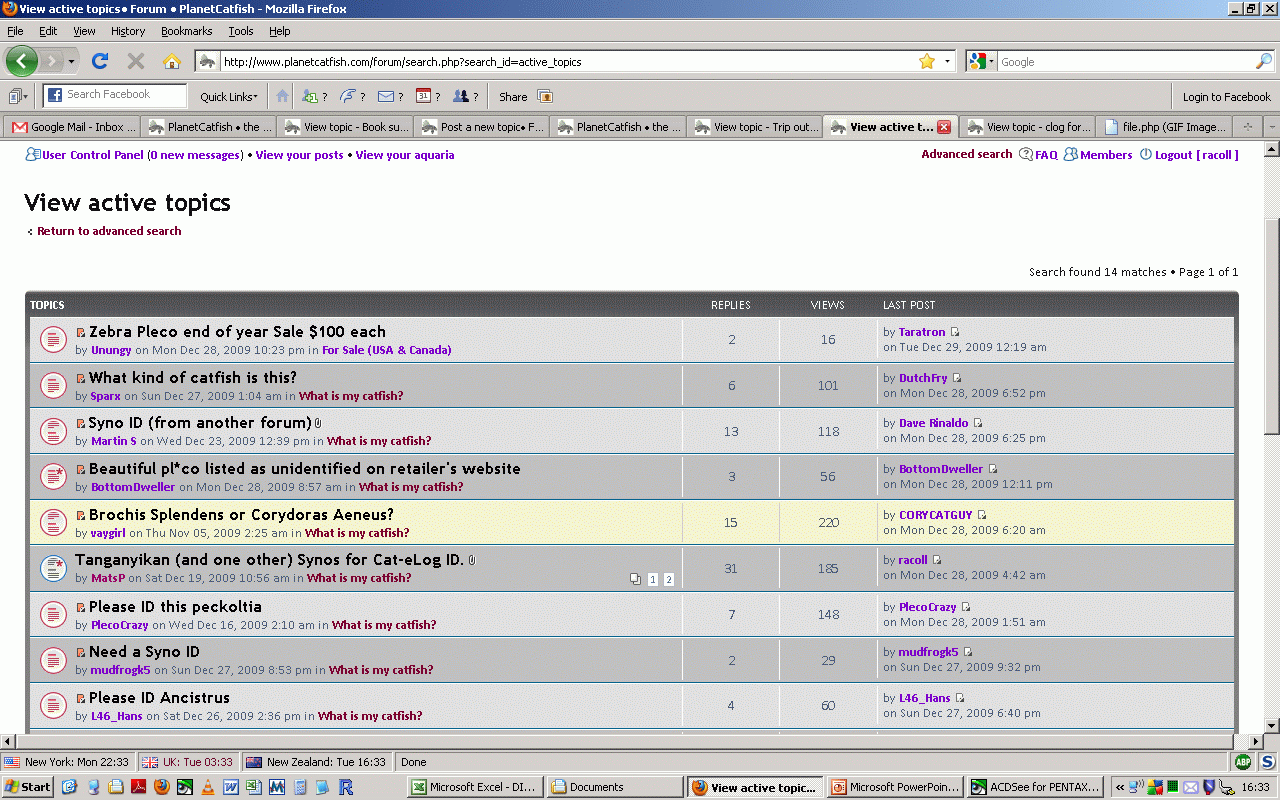Go to the browser Home page

click(171, 61)
